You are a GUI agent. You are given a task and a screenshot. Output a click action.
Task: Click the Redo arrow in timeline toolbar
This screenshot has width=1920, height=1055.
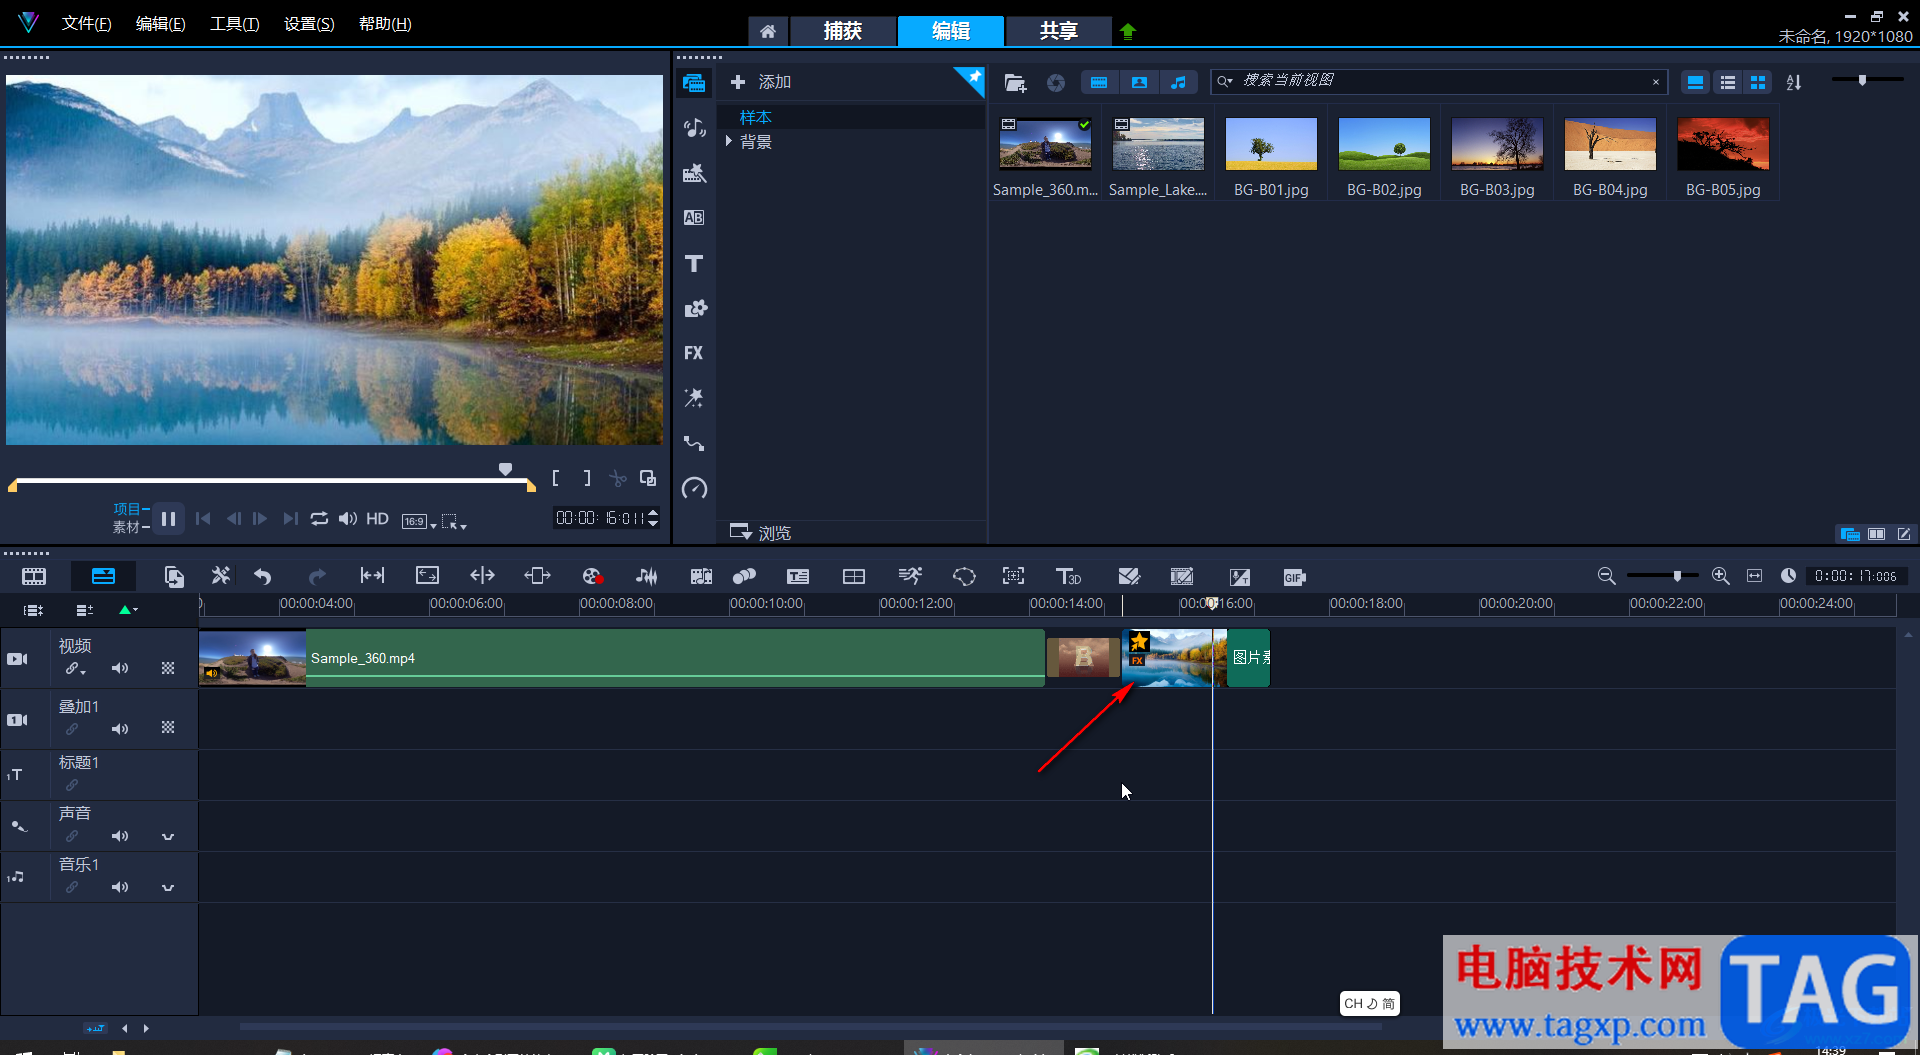317,576
